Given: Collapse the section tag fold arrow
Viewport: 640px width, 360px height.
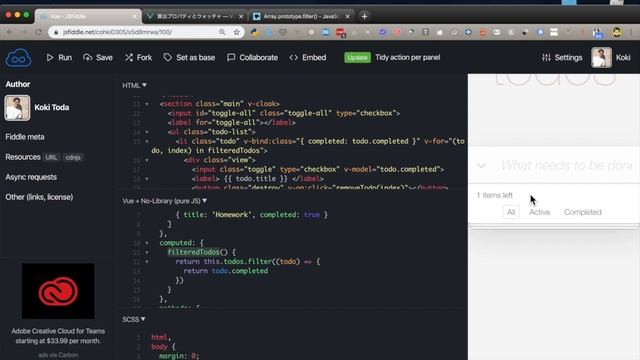Looking at the screenshot, I should (x=147, y=104).
